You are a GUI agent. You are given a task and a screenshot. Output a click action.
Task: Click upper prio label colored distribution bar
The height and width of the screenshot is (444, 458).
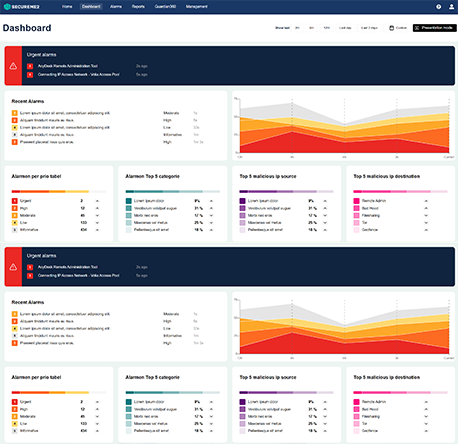(59, 191)
